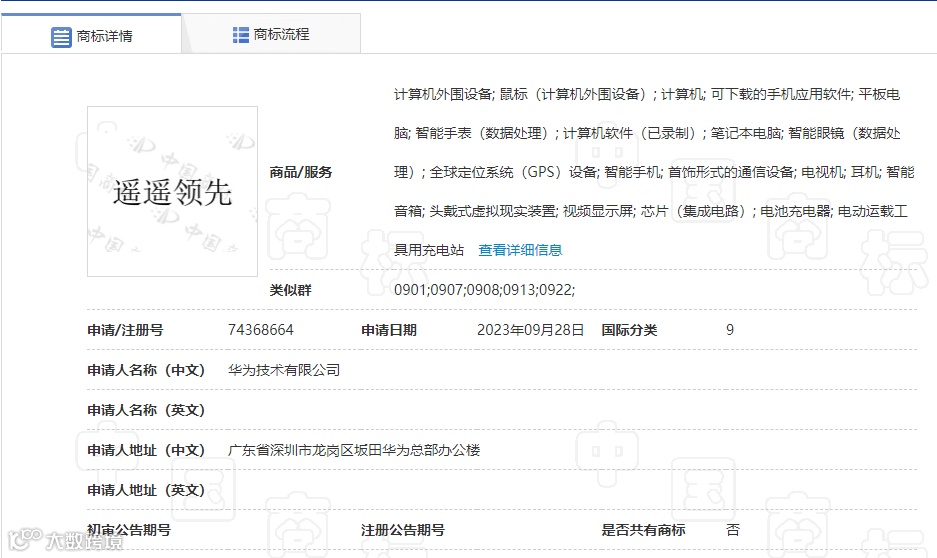Click the 商品/服务 label
Viewport: 937px width, 558px height.
(301, 172)
